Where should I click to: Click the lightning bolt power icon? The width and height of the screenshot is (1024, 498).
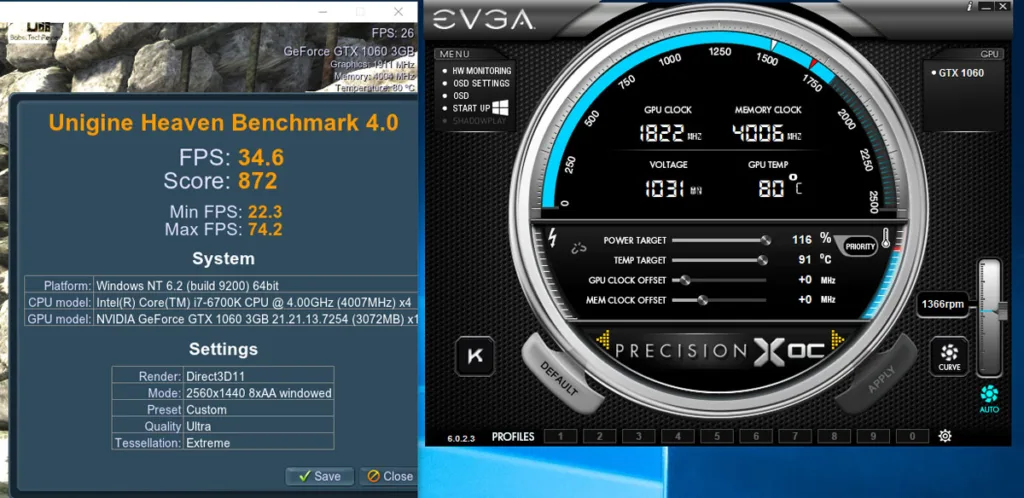pos(552,238)
